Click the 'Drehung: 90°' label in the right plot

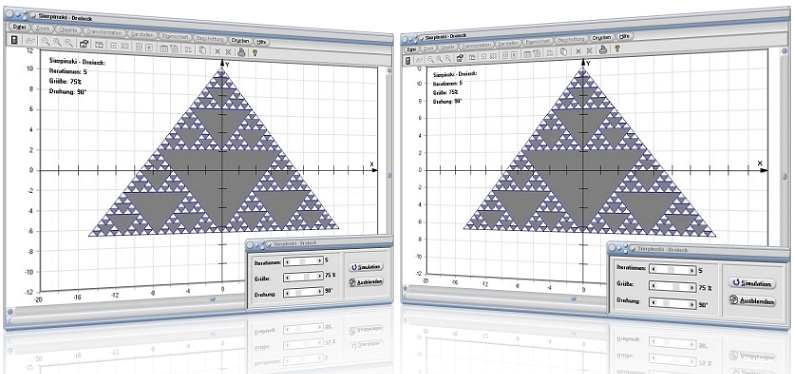[448, 101]
